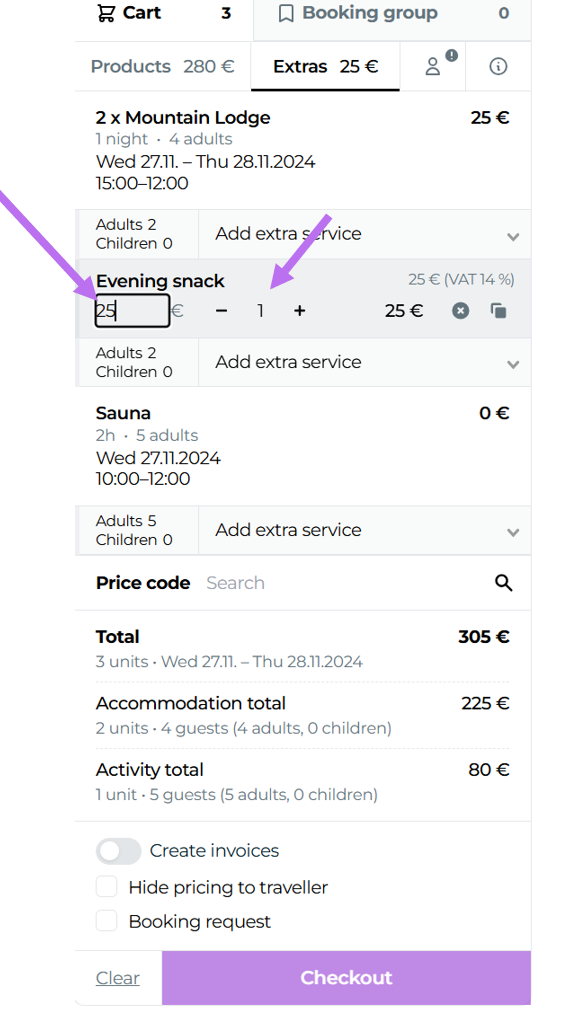Screen dimensions: 586x1009
Task: Click the Clear link
Action: (x=118, y=978)
